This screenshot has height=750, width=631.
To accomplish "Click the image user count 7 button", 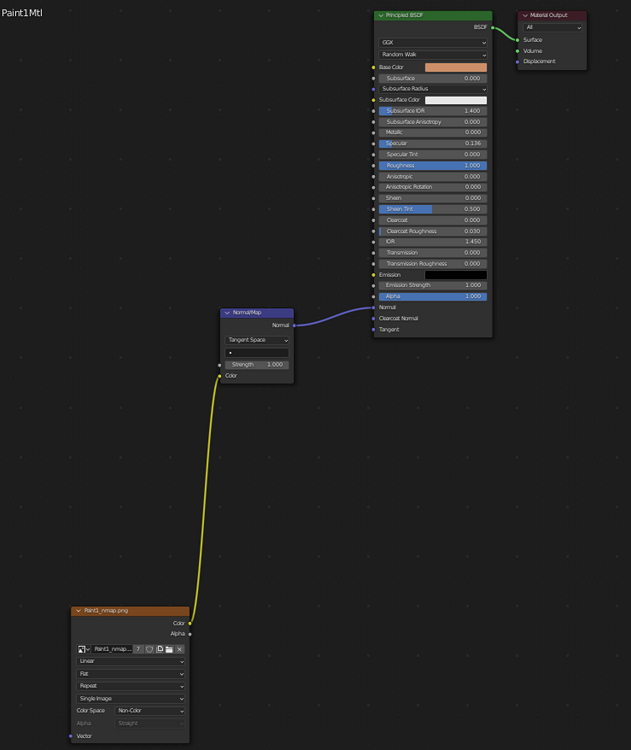I will point(138,649).
